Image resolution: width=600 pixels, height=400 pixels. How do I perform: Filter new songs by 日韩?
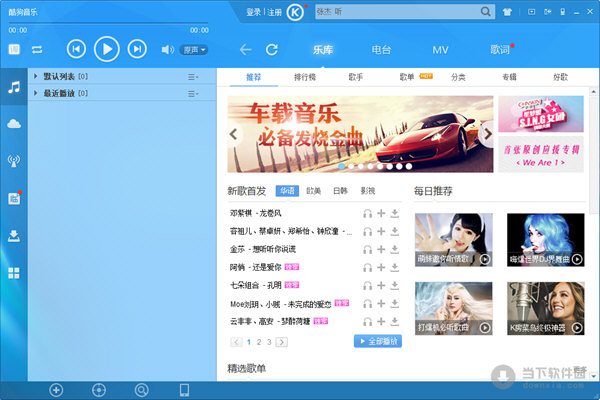(x=340, y=191)
